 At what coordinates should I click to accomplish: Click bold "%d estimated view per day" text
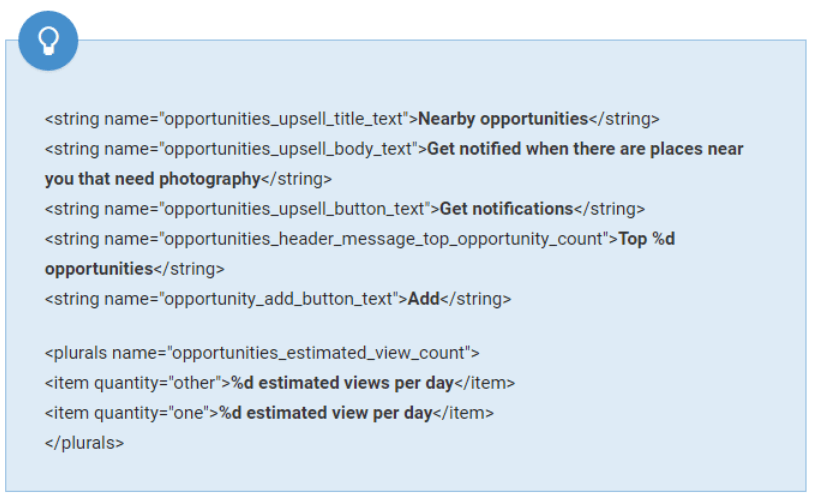click(326, 413)
